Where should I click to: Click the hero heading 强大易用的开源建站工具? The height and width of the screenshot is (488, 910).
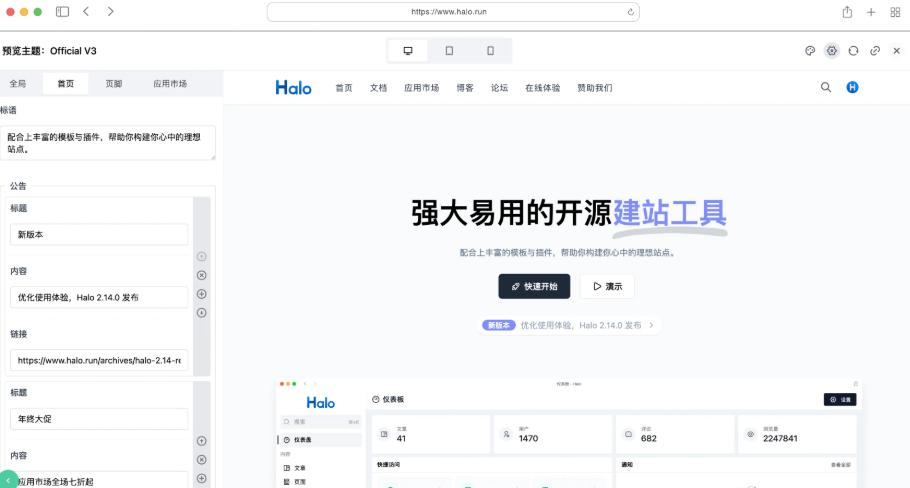(569, 213)
